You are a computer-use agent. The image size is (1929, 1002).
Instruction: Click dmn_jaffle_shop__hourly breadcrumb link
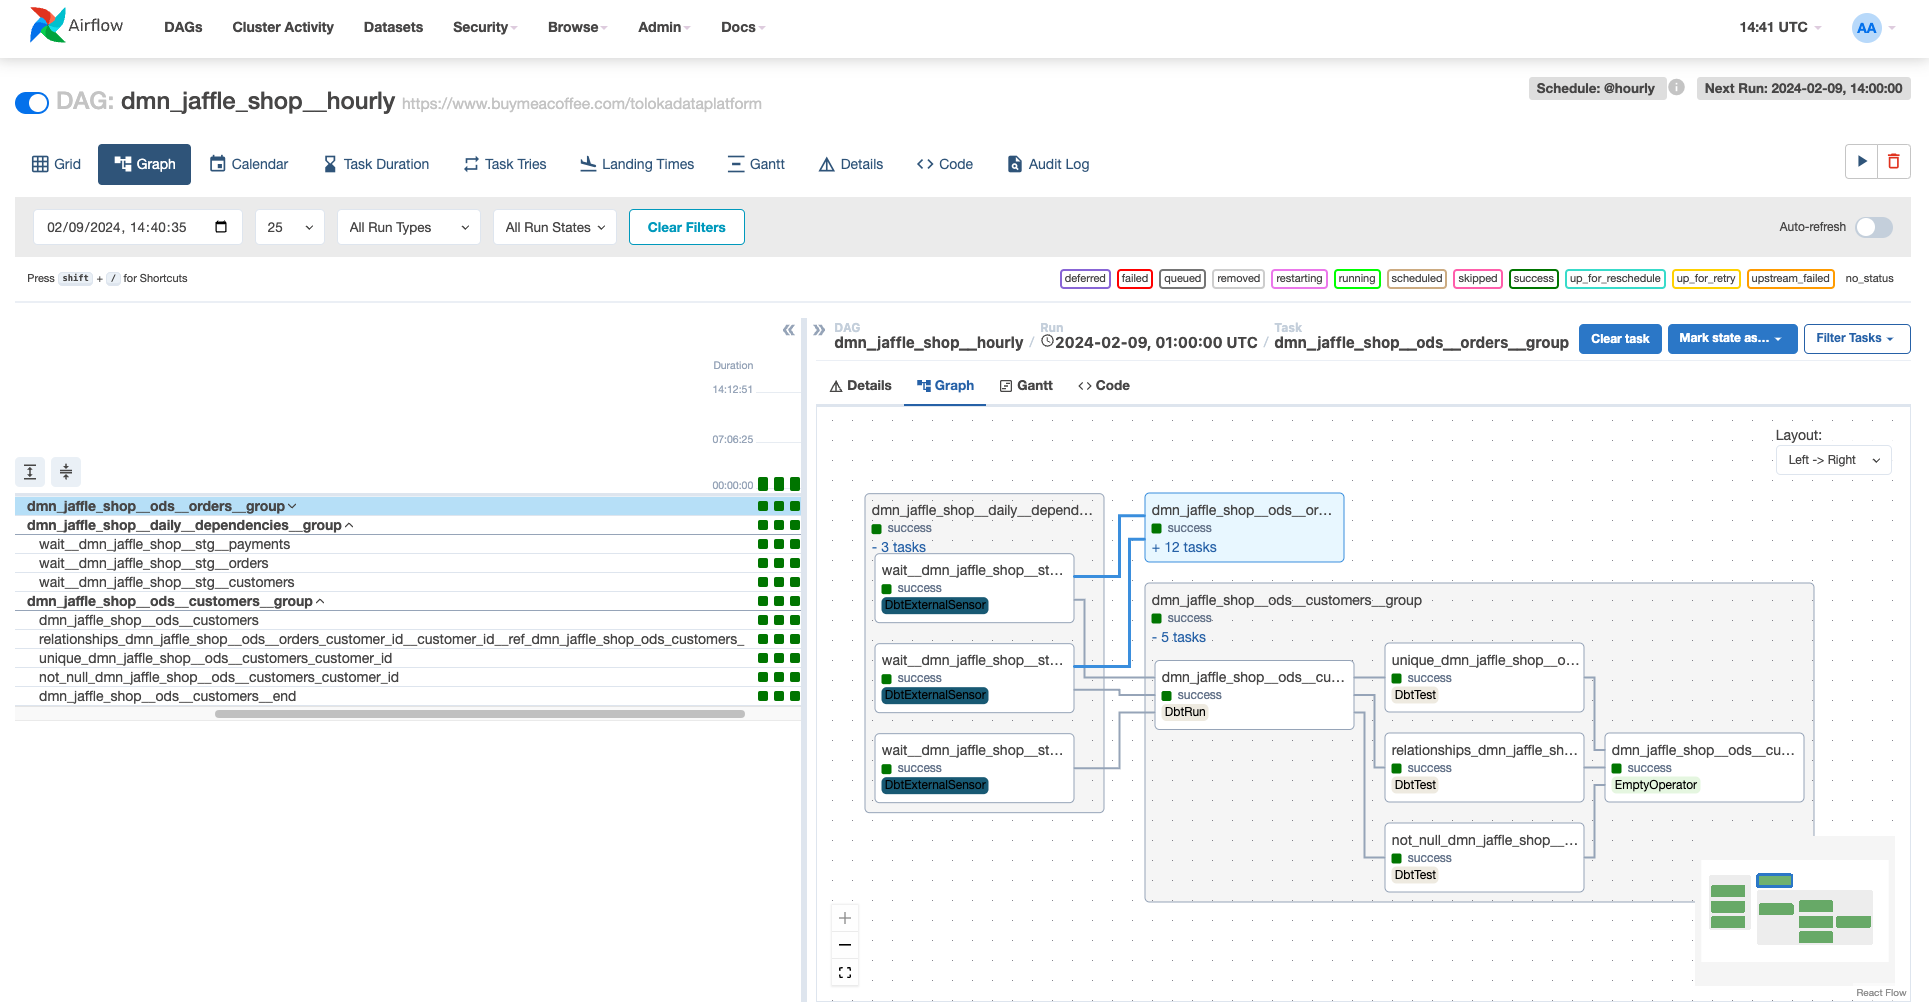pos(929,342)
